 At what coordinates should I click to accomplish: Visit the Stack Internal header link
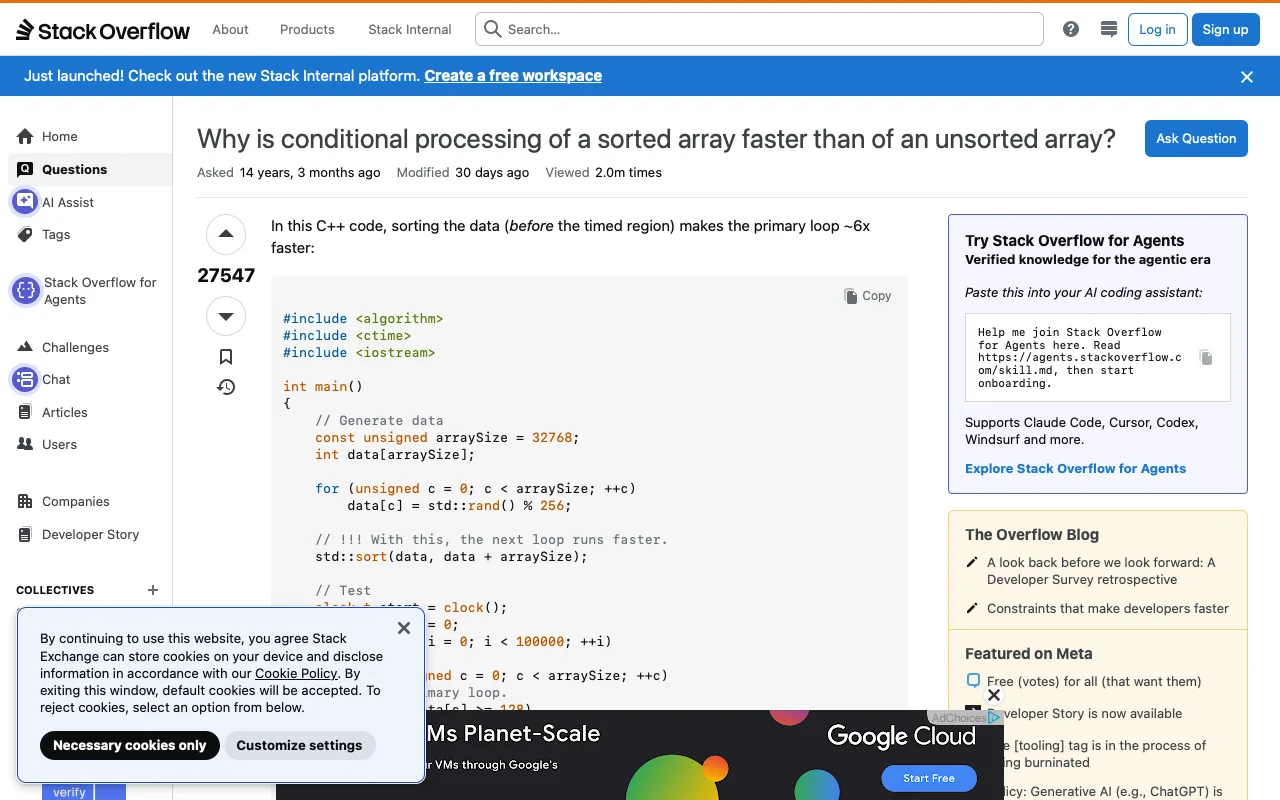[x=410, y=29]
